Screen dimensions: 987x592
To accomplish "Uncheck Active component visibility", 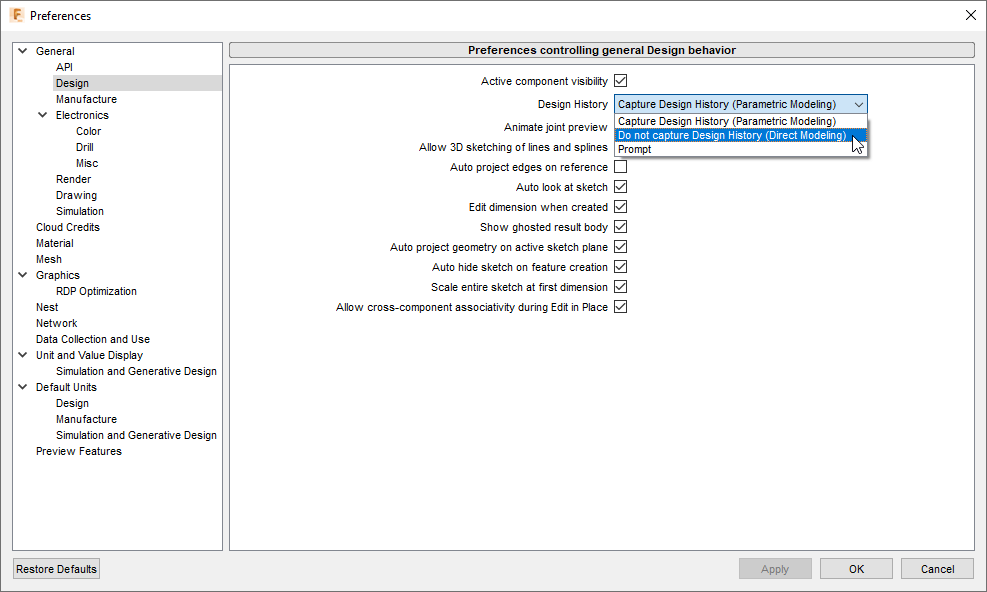I will [x=621, y=81].
